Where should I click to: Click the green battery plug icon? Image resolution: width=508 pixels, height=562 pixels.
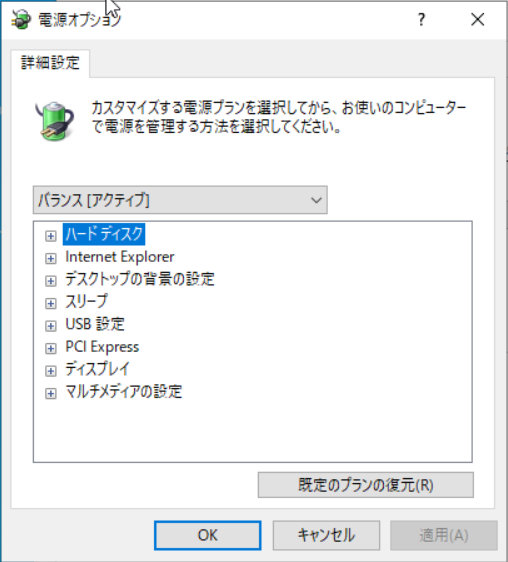(x=55, y=121)
